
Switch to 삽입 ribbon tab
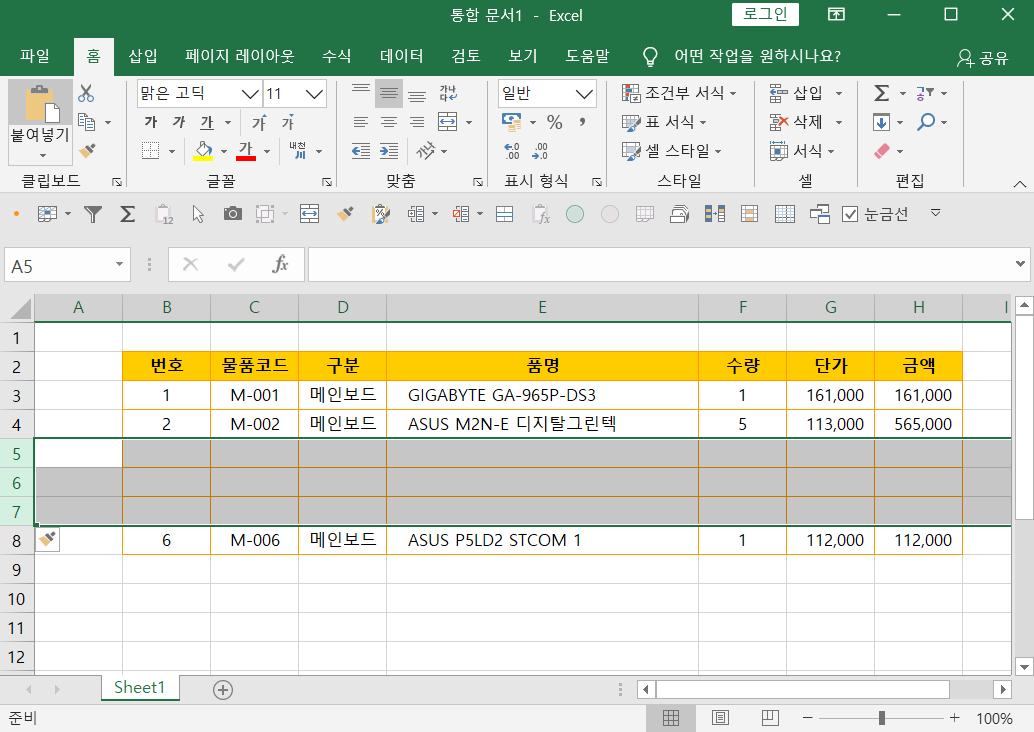[142, 56]
